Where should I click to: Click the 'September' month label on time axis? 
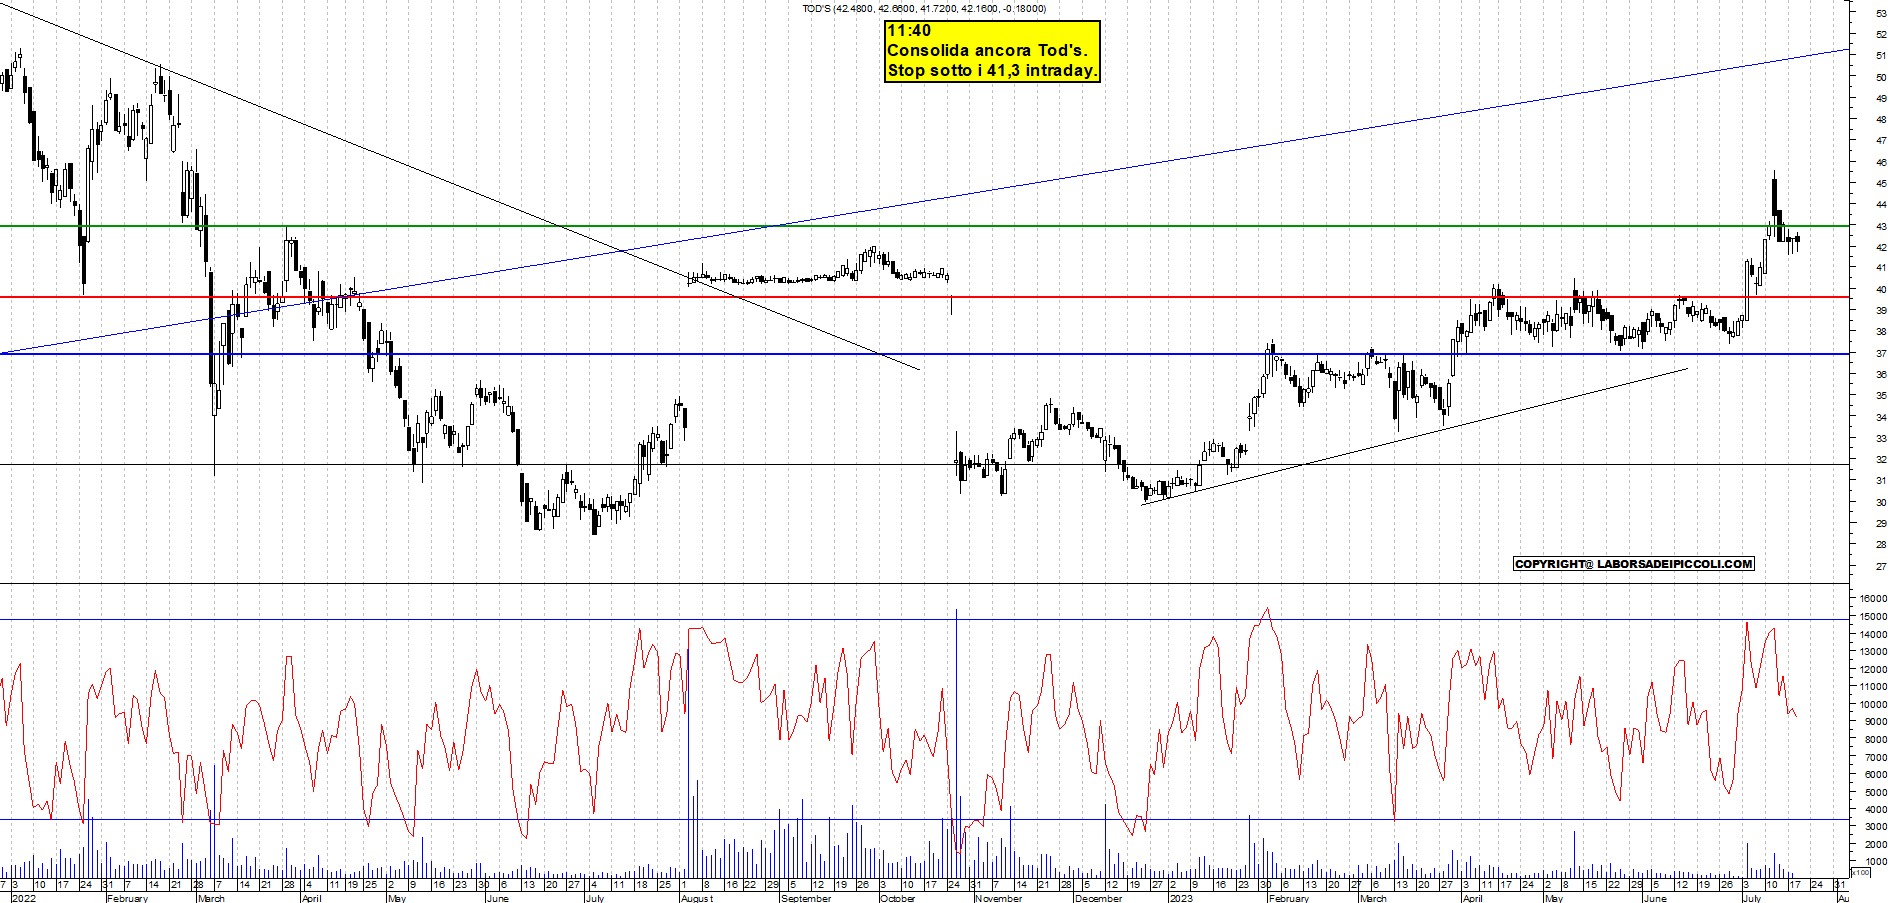point(806,898)
